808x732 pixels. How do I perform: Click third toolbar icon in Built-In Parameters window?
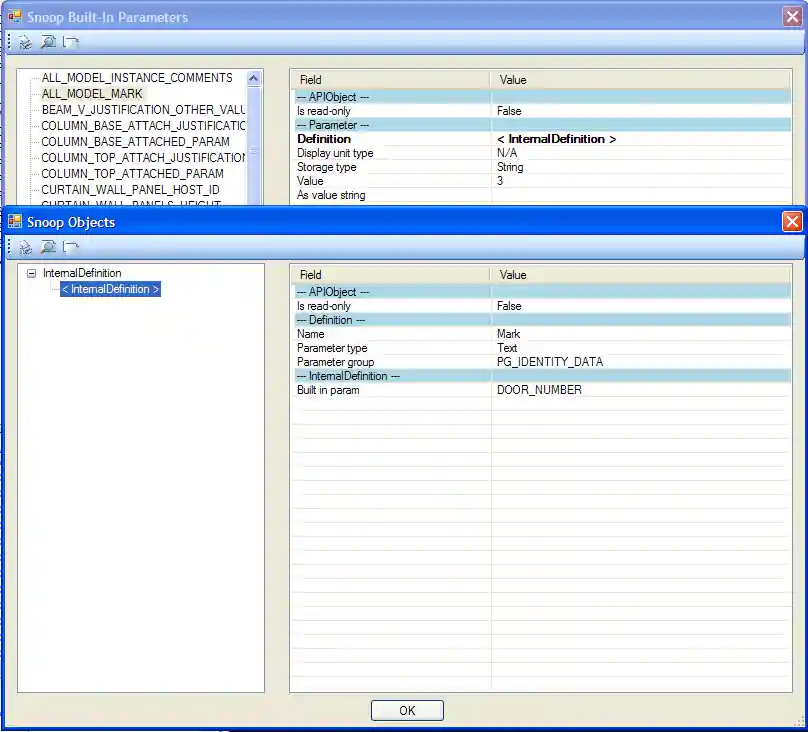(x=70, y=42)
